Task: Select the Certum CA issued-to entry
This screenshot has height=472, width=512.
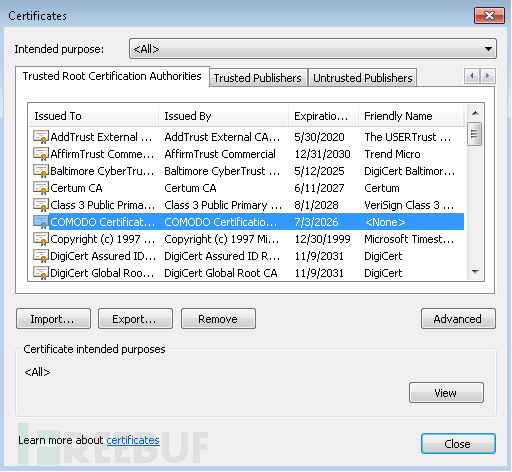Action: [x=76, y=188]
